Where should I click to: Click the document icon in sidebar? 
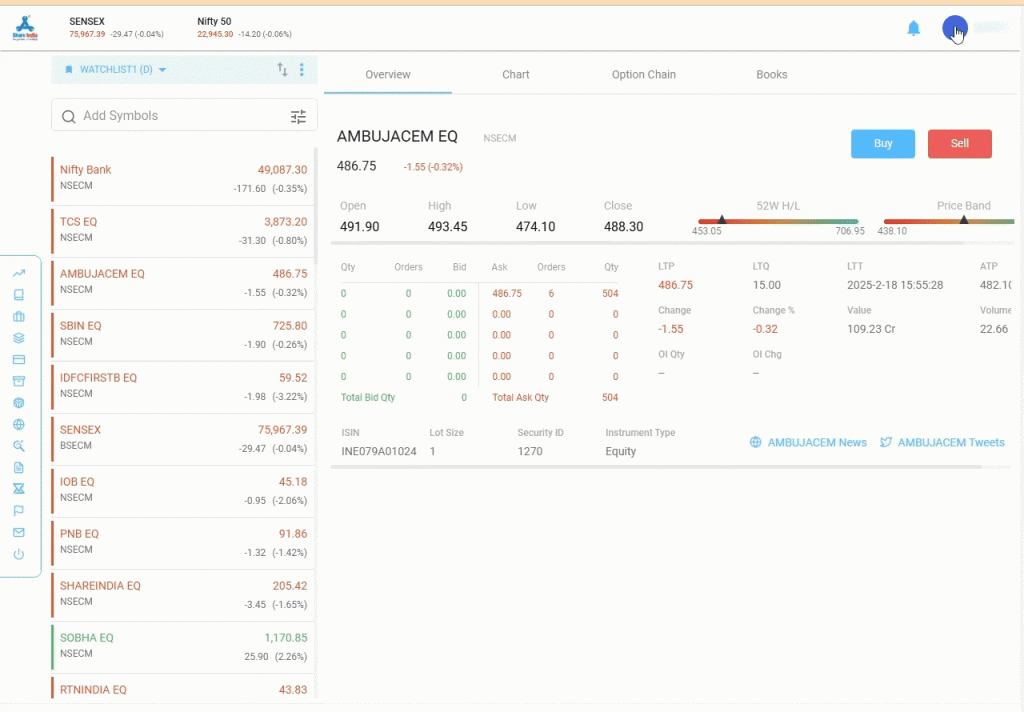(x=19, y=468)
